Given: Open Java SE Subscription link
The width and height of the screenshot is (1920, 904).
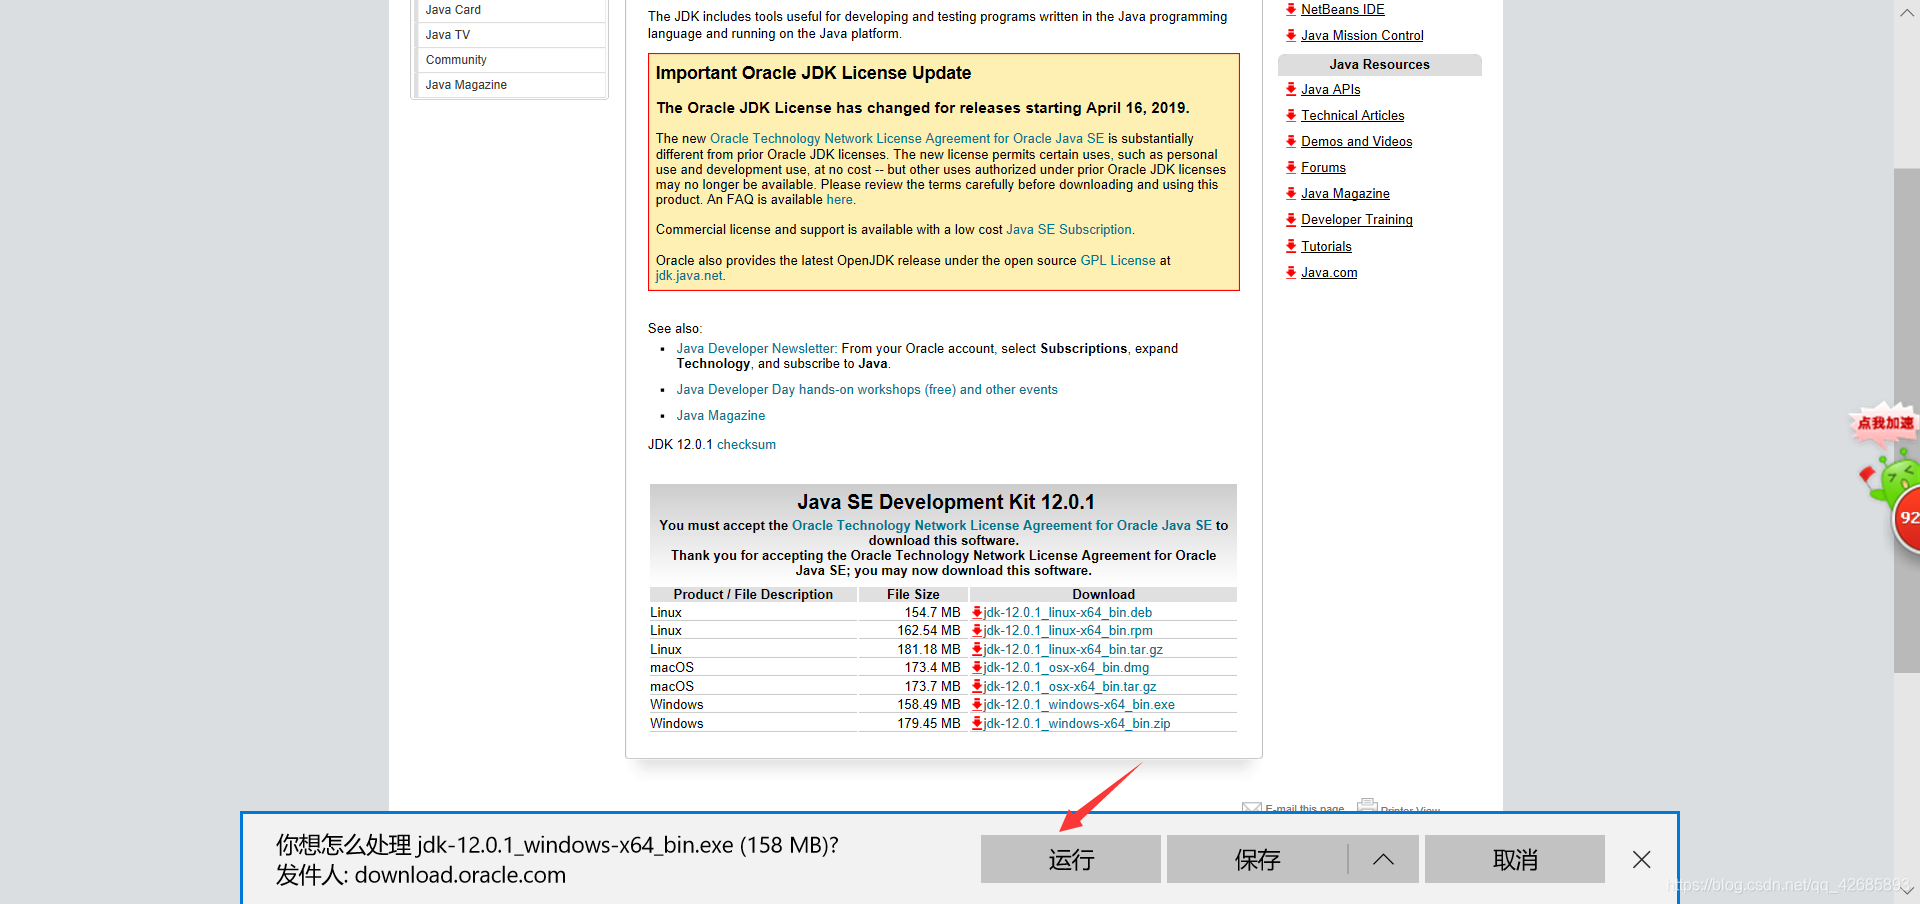Looking at the screenshot, I should [x=1069, y=230].
